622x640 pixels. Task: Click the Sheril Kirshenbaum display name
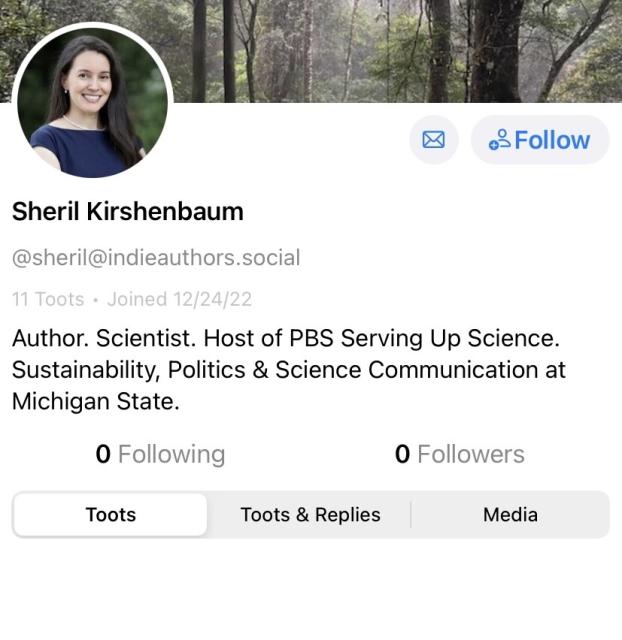128,212
